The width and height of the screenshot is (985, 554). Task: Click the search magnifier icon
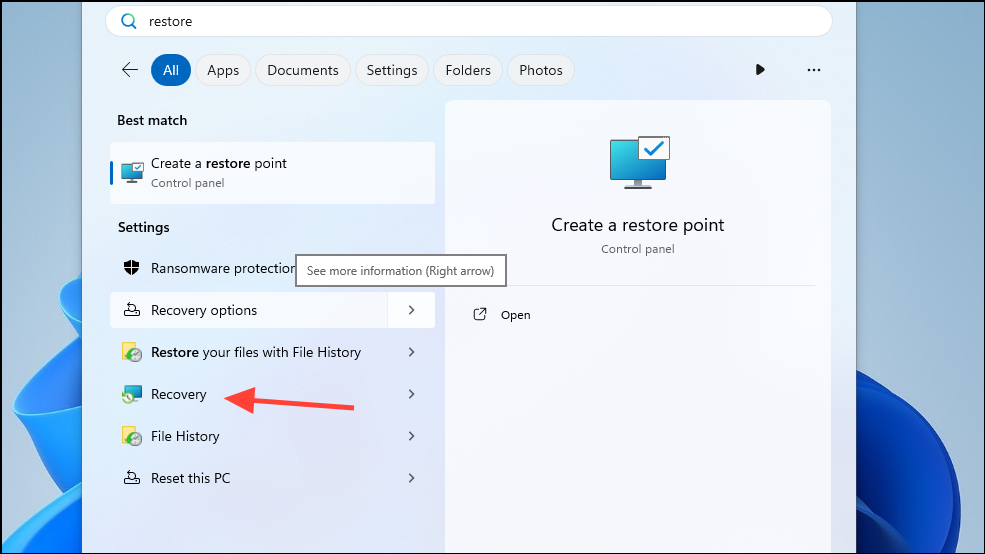(129, 21)
